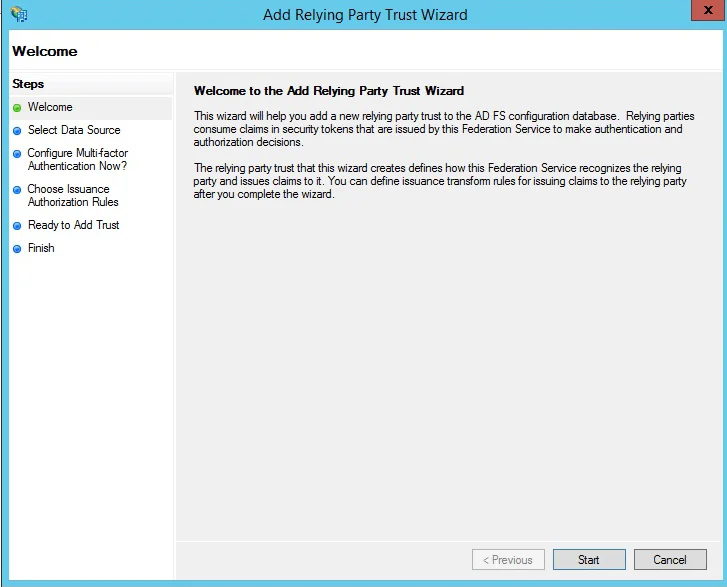This screenshot has width=727, height=587.
Task: Close the wizard with the red X
Action: [708, 10]
